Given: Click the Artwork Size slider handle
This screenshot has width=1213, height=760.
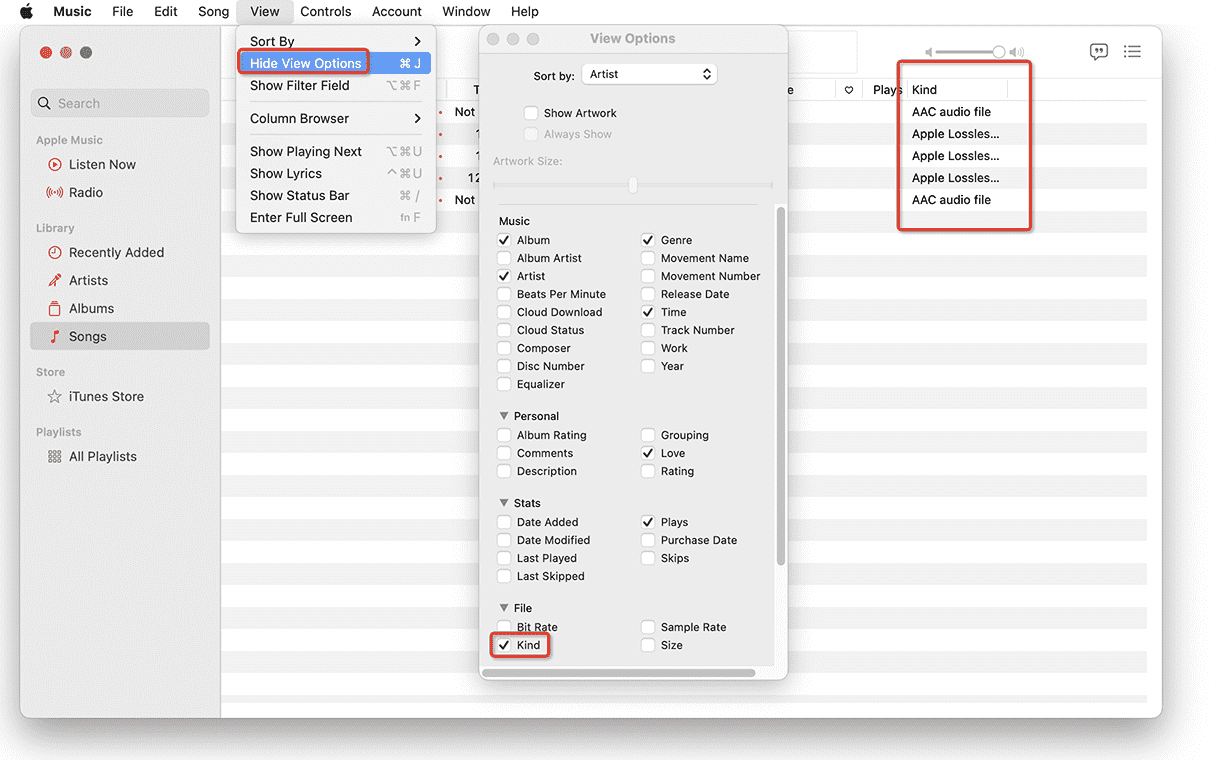Looking at the screenshot, I should point(633,185).
